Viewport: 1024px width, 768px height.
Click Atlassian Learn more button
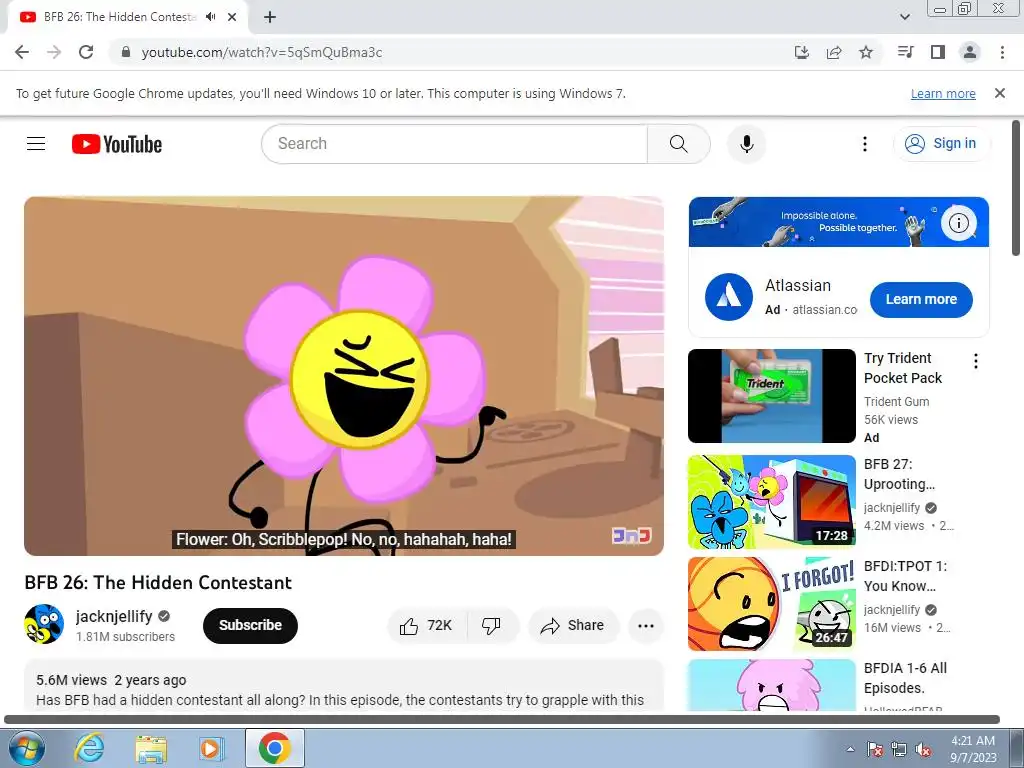click(x=921, y=300)
